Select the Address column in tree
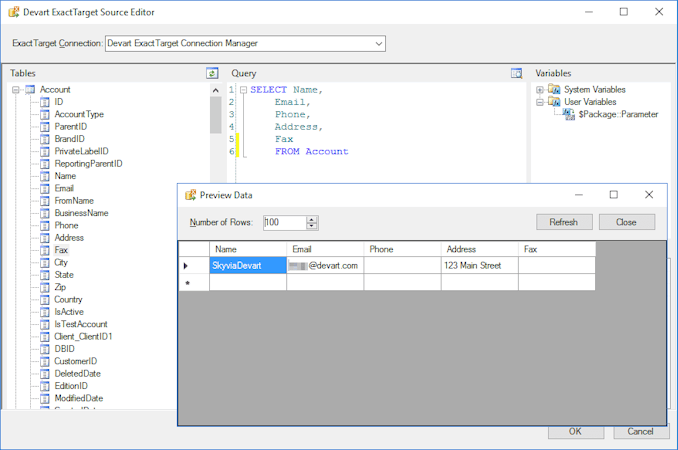 pyautogui.click(x=69, y=238)
